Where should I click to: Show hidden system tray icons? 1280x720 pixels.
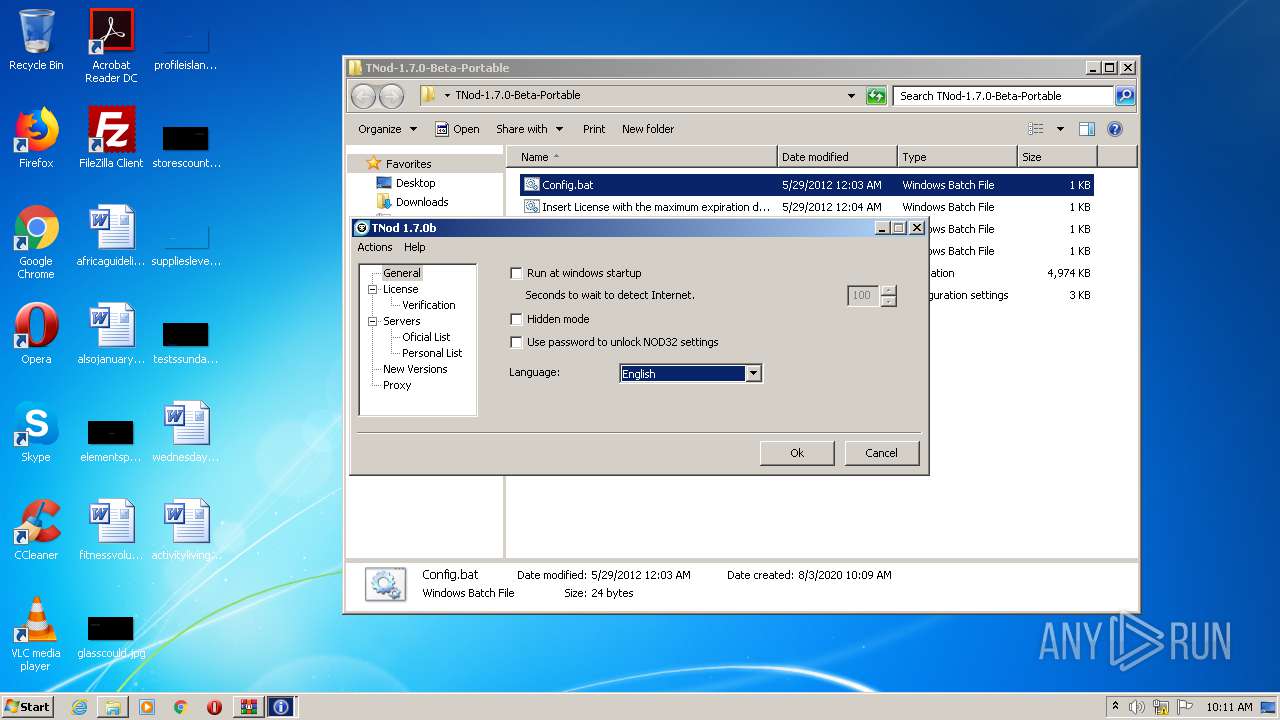coord(1115,707)
